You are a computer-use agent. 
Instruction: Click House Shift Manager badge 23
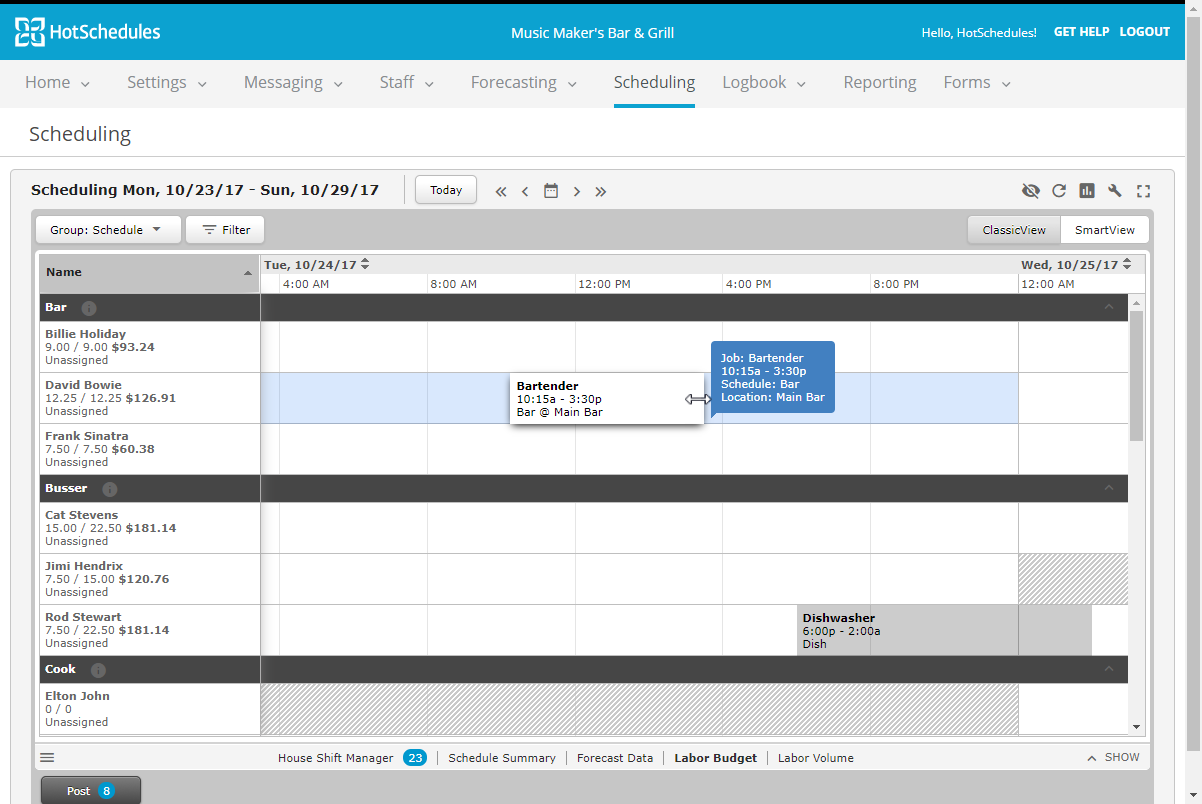pos(415,758)
